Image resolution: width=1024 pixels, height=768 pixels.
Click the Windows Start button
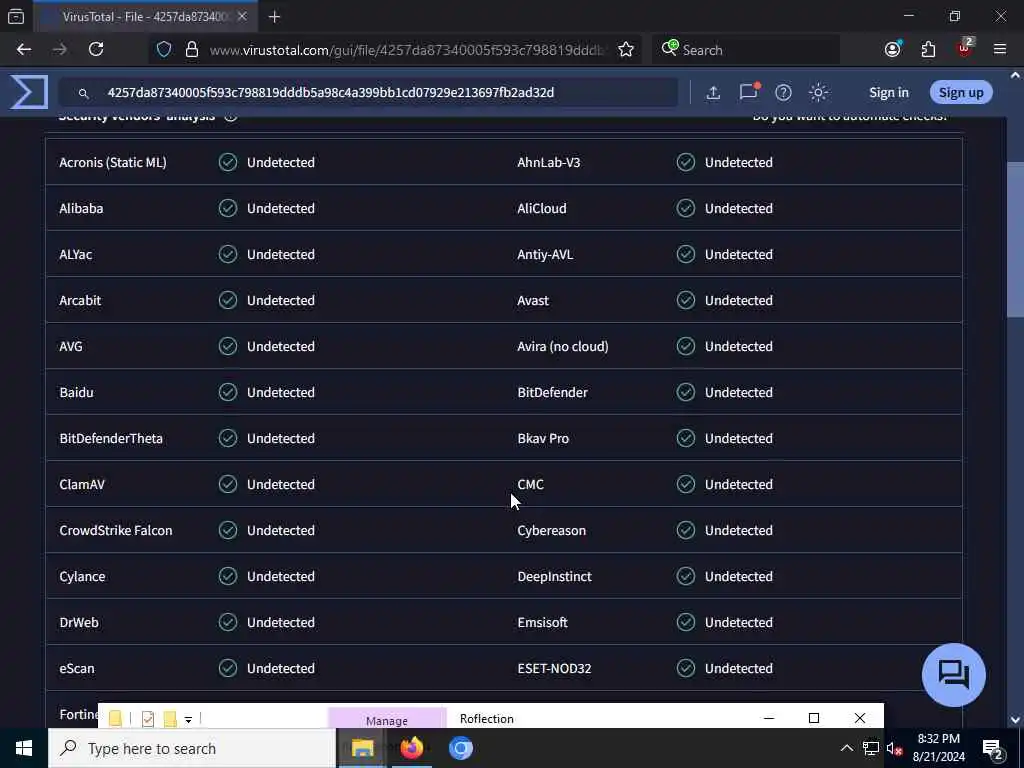coord(24,748)
